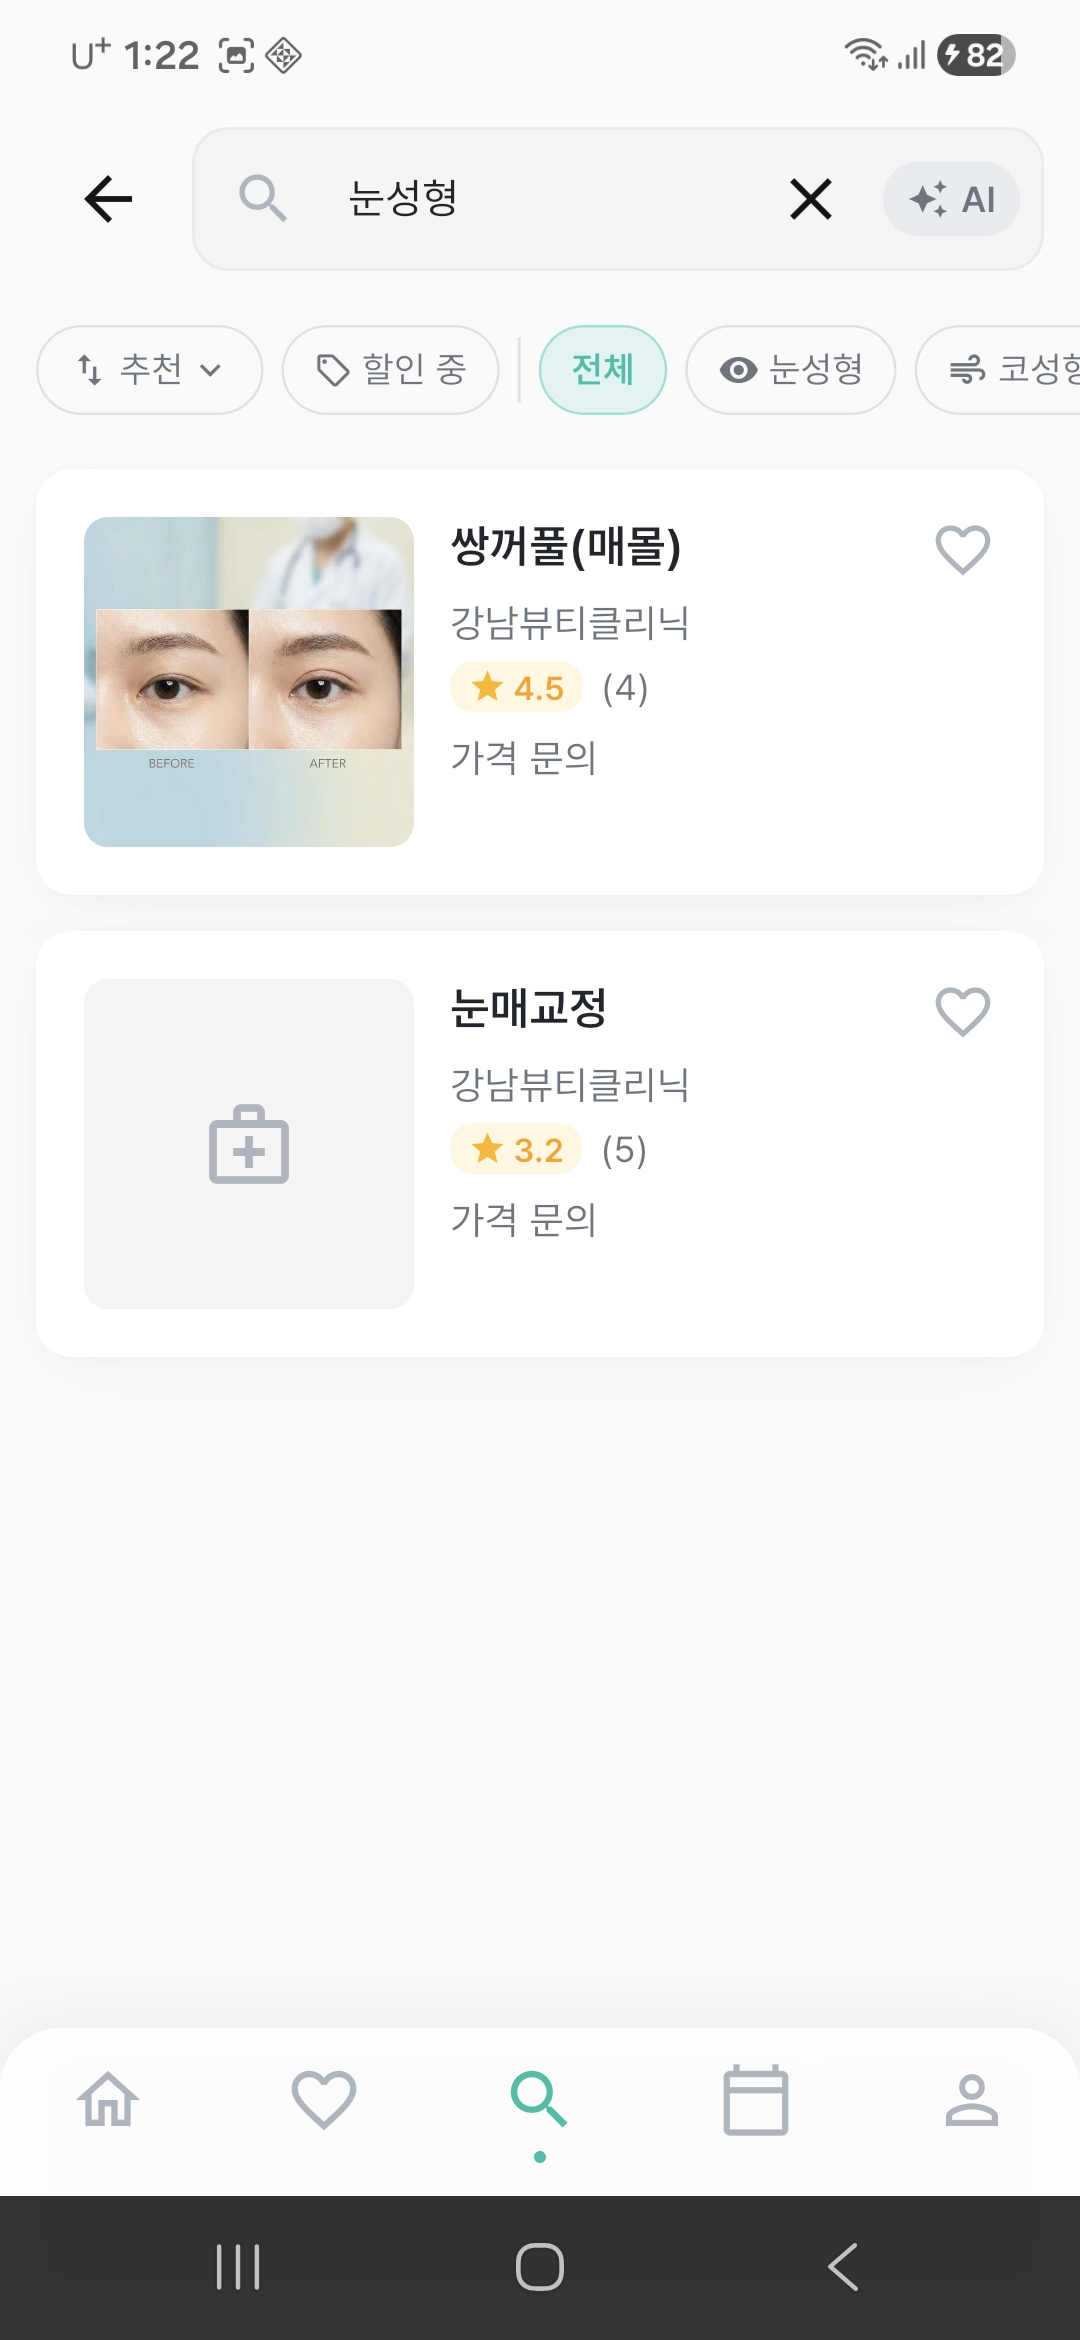Favorite the 눈매교정 listing heart

point(962,1011)
